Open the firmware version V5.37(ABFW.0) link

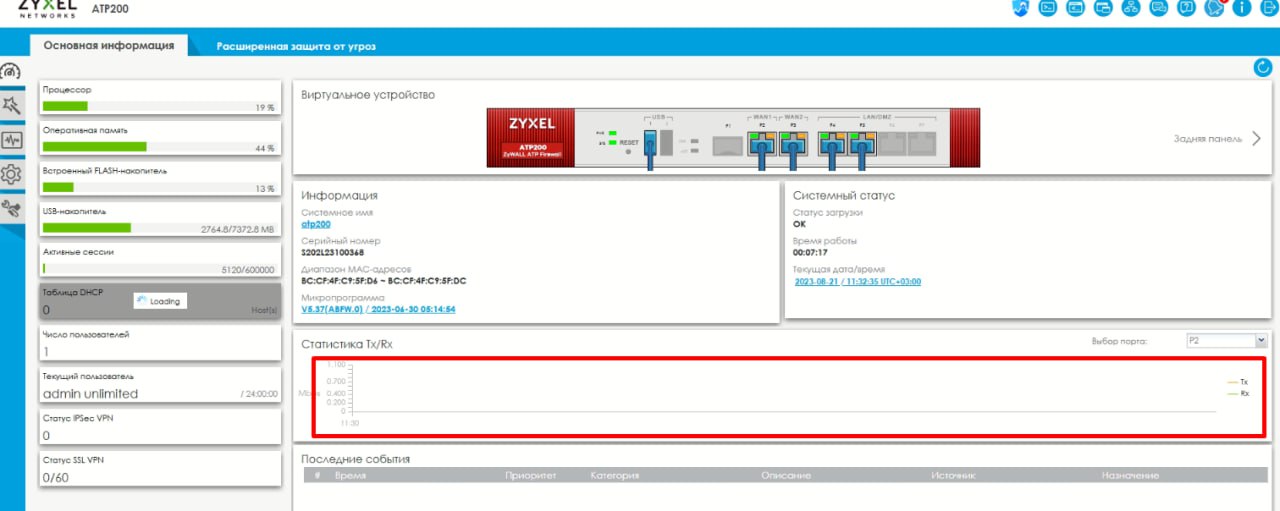pyautogui.click(x=378, y=309)
